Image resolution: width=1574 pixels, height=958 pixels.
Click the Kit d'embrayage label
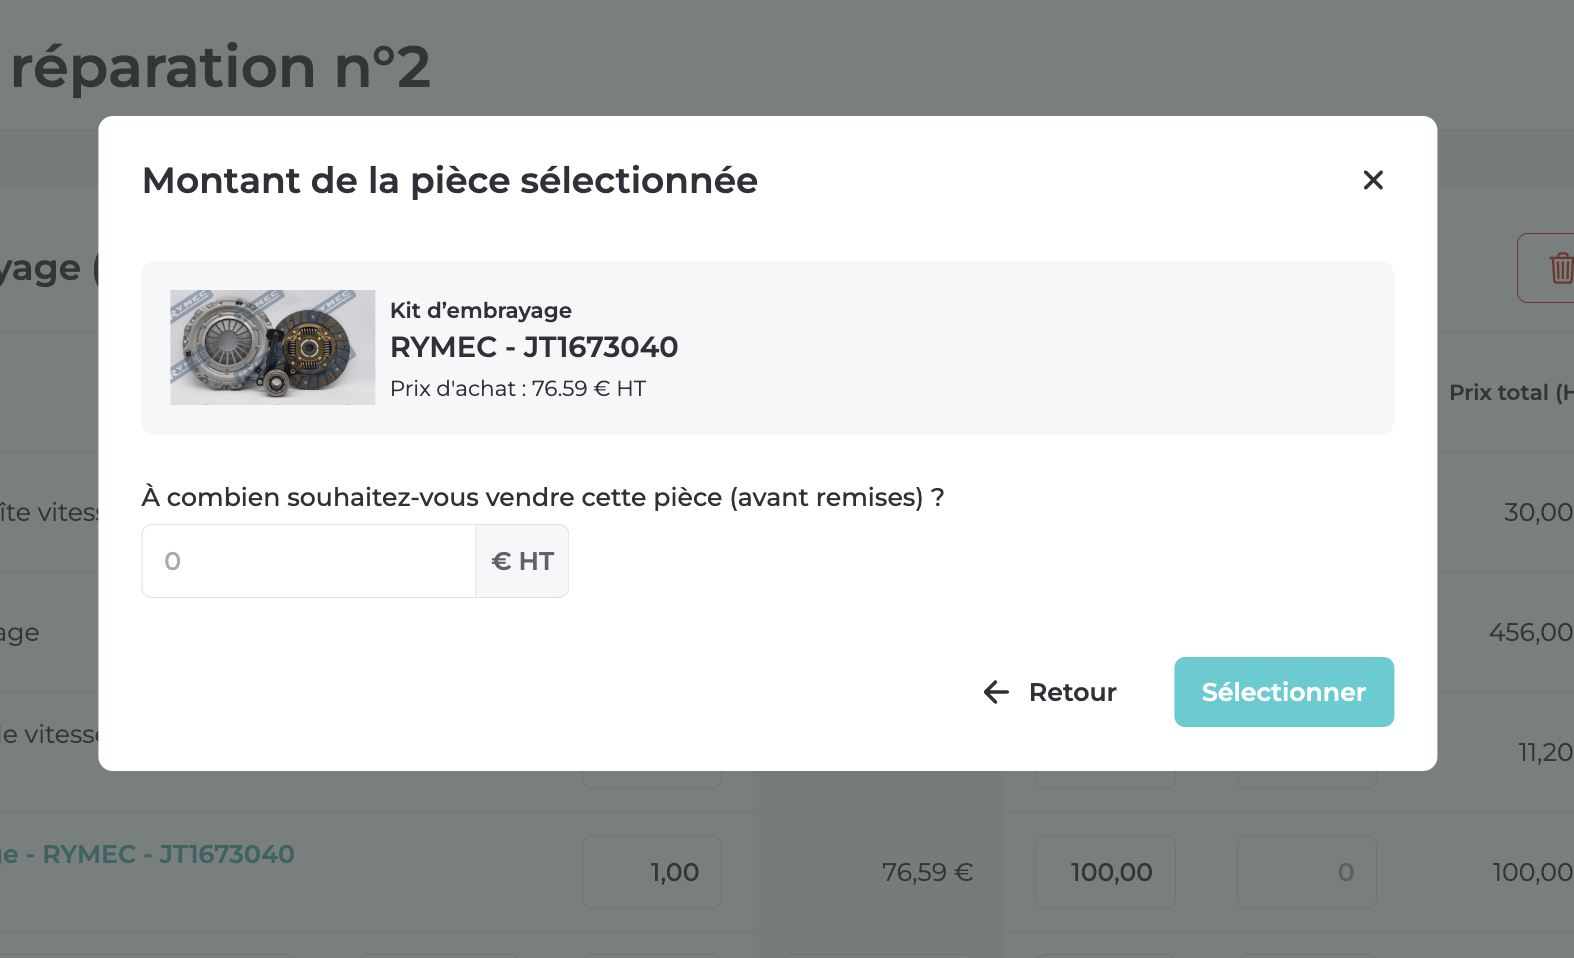[x=481, y=310]
